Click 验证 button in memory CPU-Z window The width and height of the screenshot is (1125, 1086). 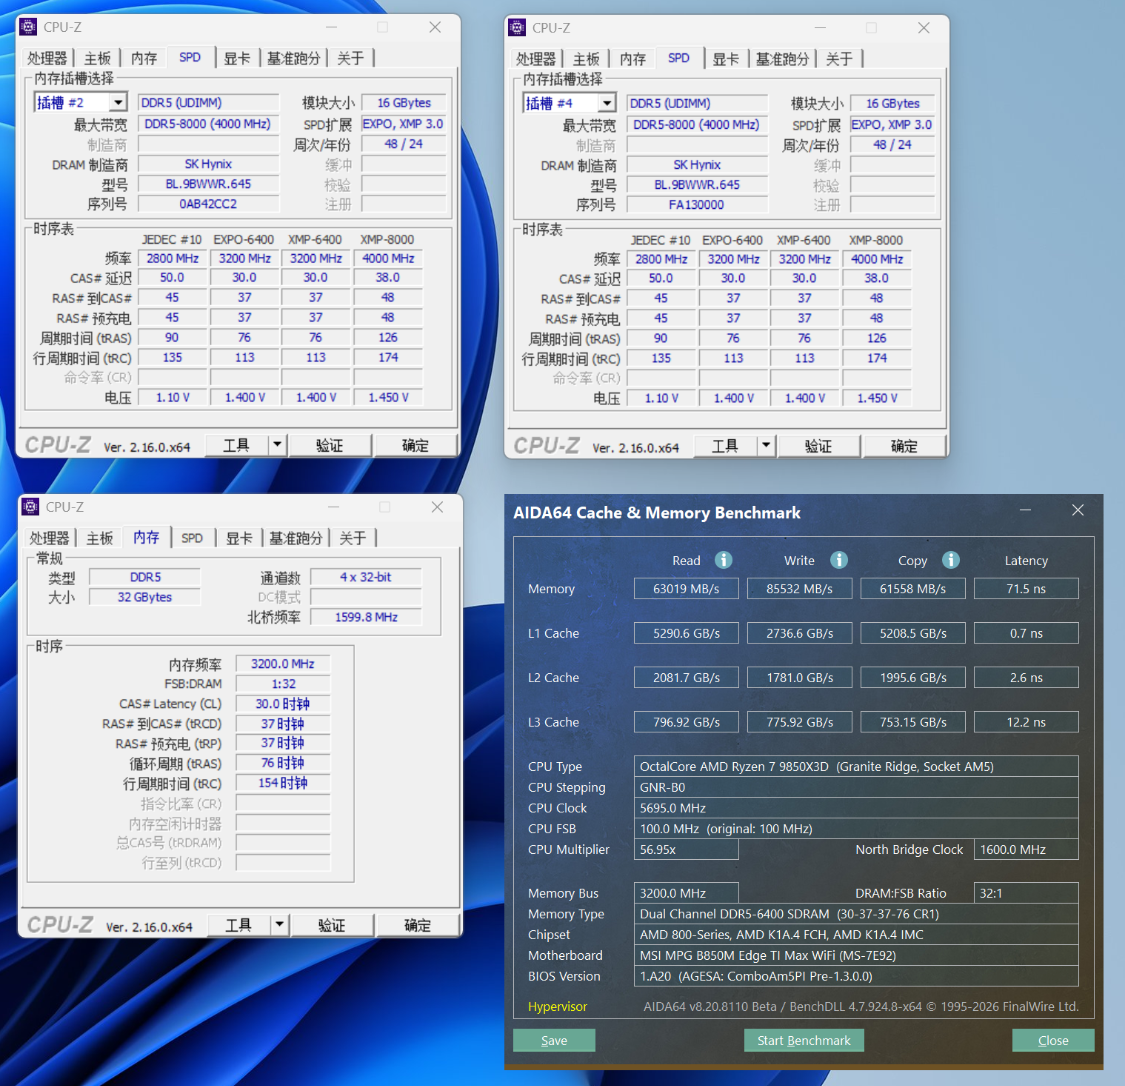[331, 925]
